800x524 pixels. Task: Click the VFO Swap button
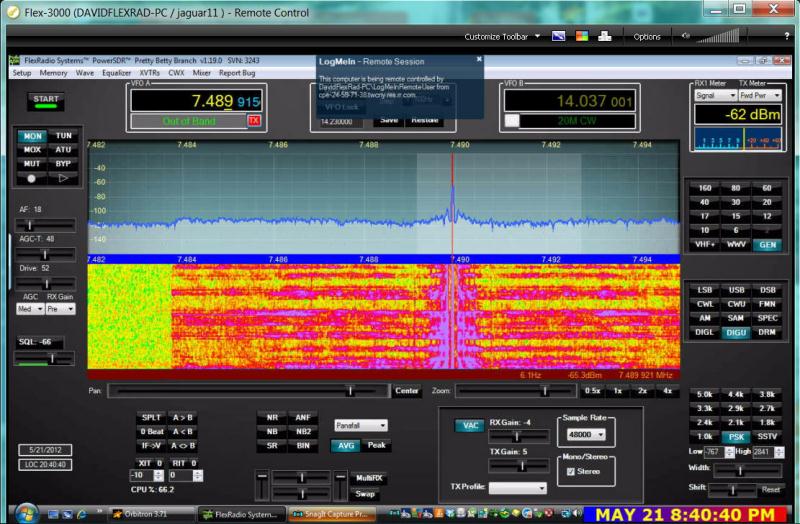365,494
